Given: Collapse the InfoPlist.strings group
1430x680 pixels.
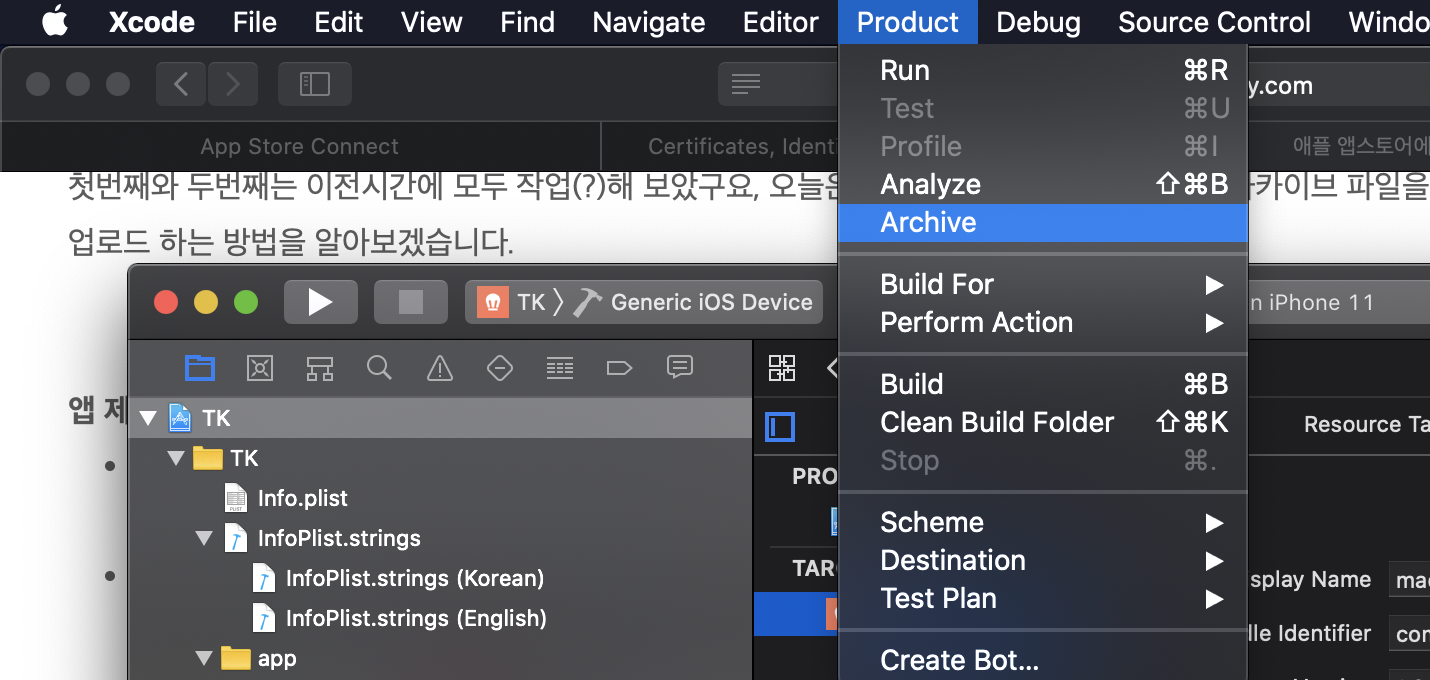Looking at the screenshot, I should (205, 538).
